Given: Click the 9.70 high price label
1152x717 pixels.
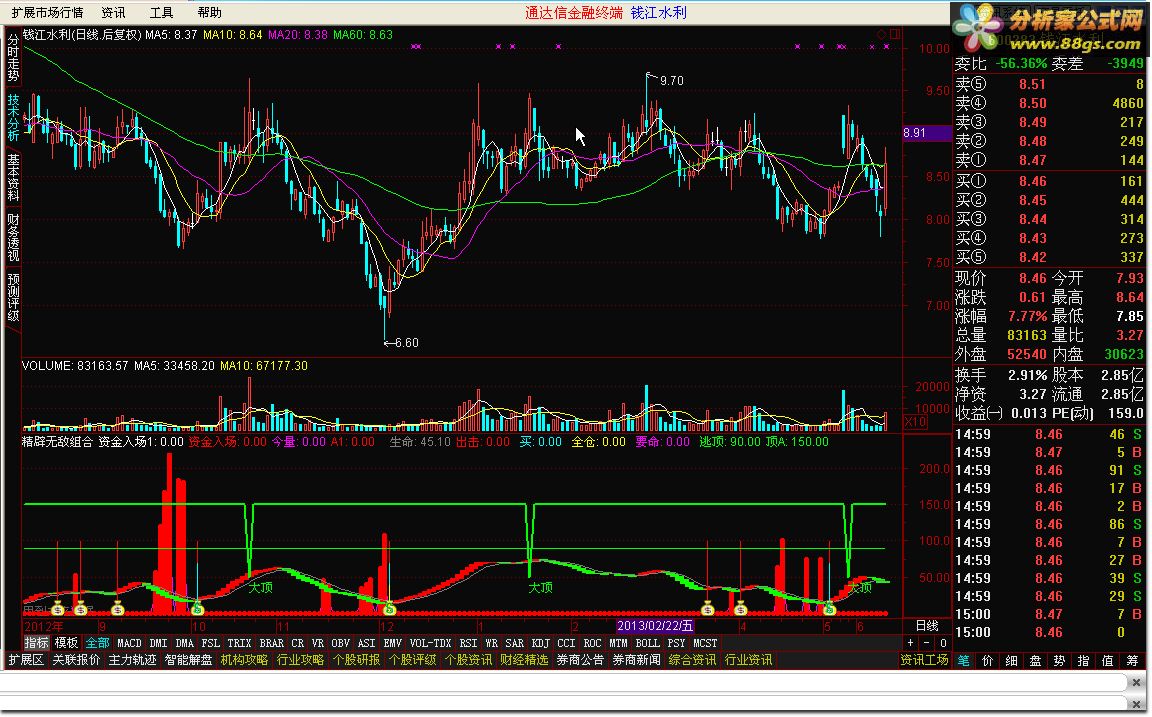Looking at the screenshot, I should pyautogui.click(x=672, y=81).
